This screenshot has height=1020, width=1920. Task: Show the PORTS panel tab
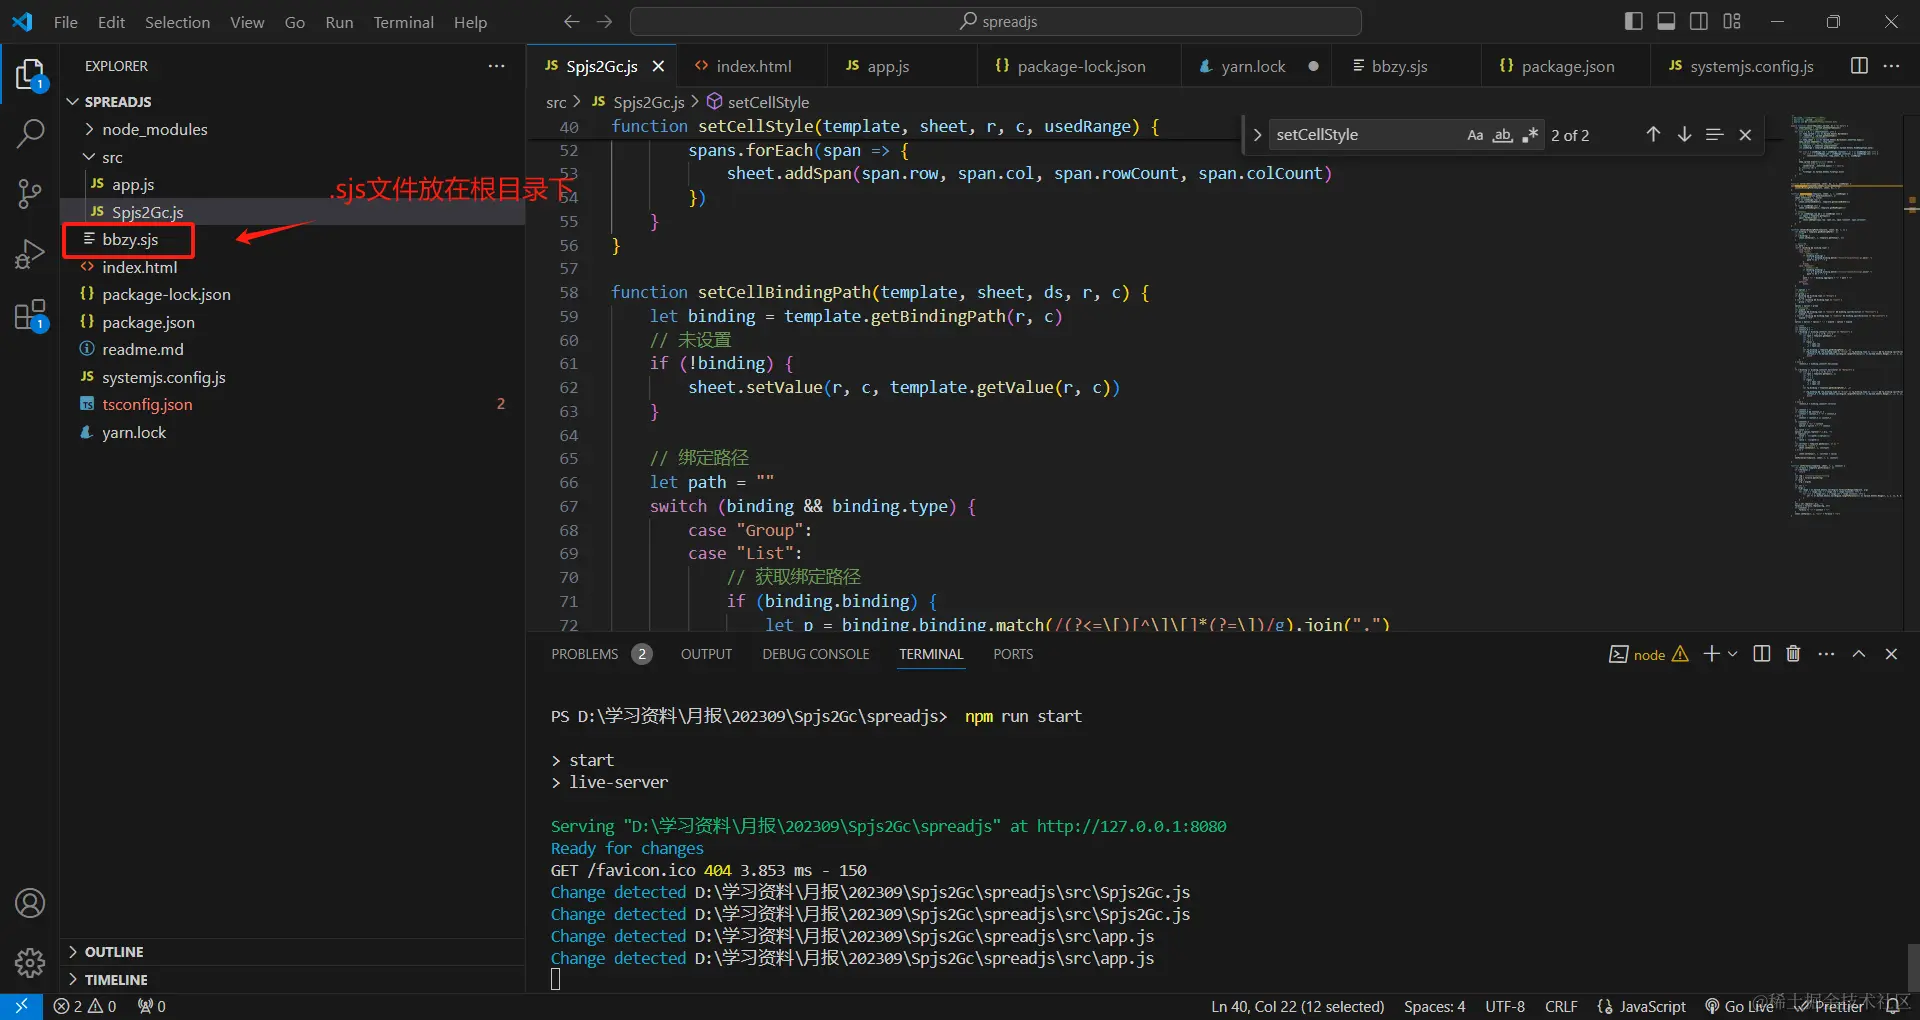pyautogui.click(x=1013, y=654)
